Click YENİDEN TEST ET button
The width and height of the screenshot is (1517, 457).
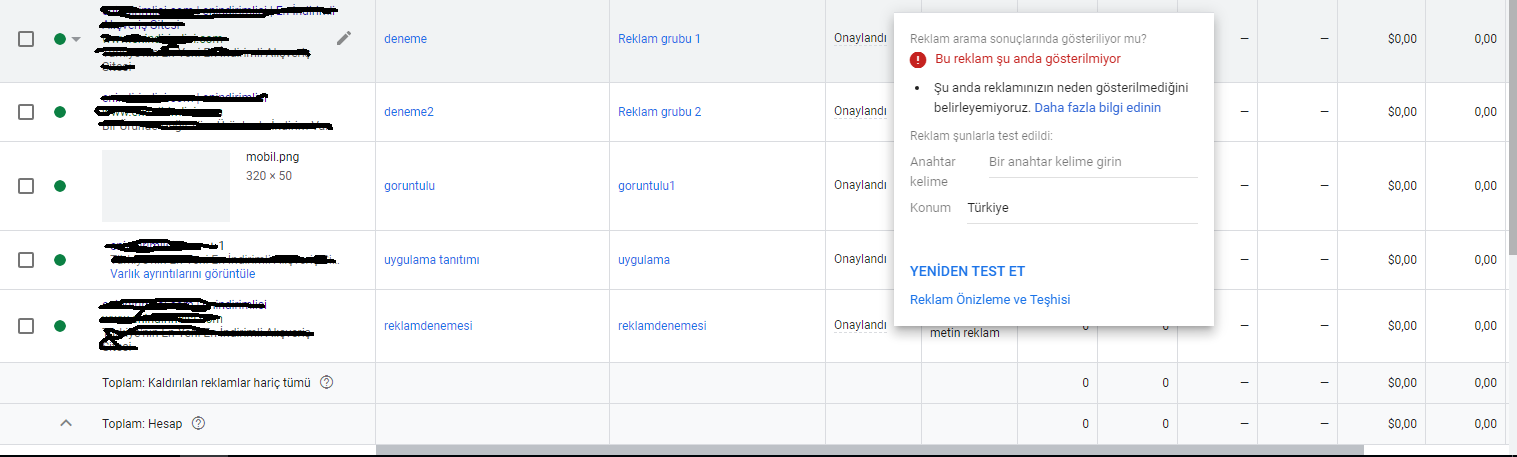tap(967, 271)
